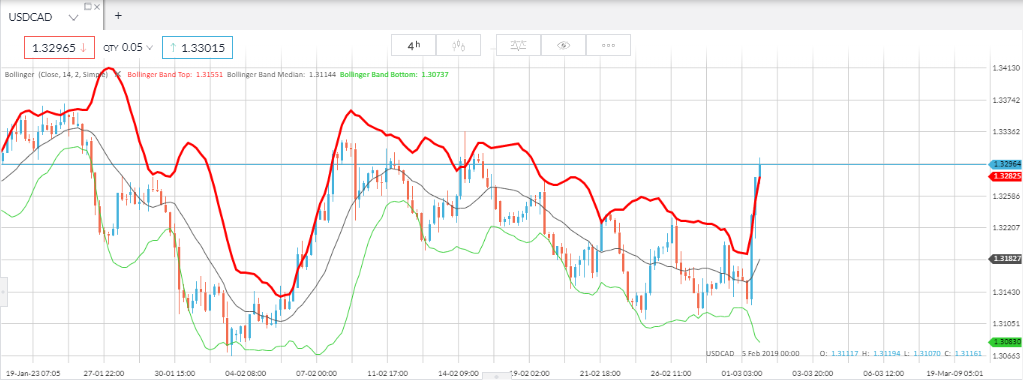Select the green lower band label 1.30830
Viewport: 1023px width, 380px height.
pyautogui.click(x=1005, y=341)
